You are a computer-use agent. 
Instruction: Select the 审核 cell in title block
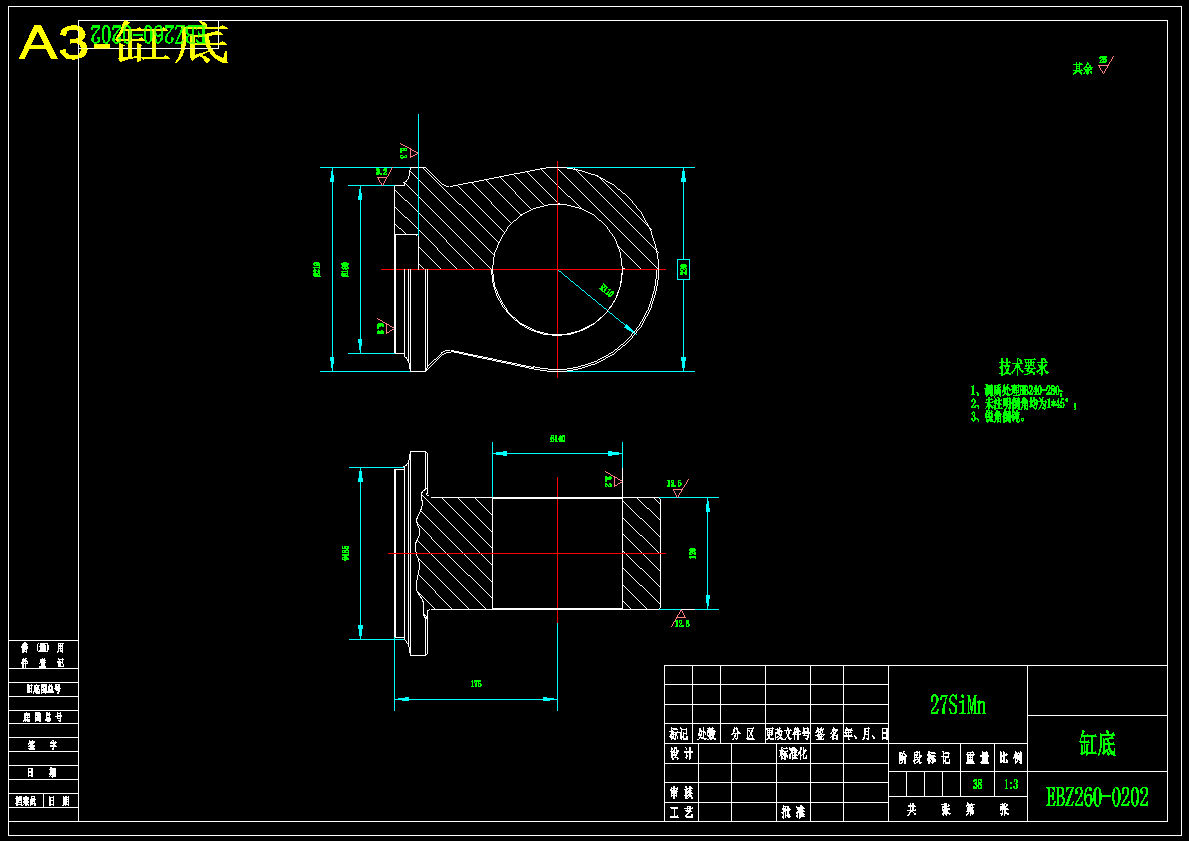(x=681, y=792)
